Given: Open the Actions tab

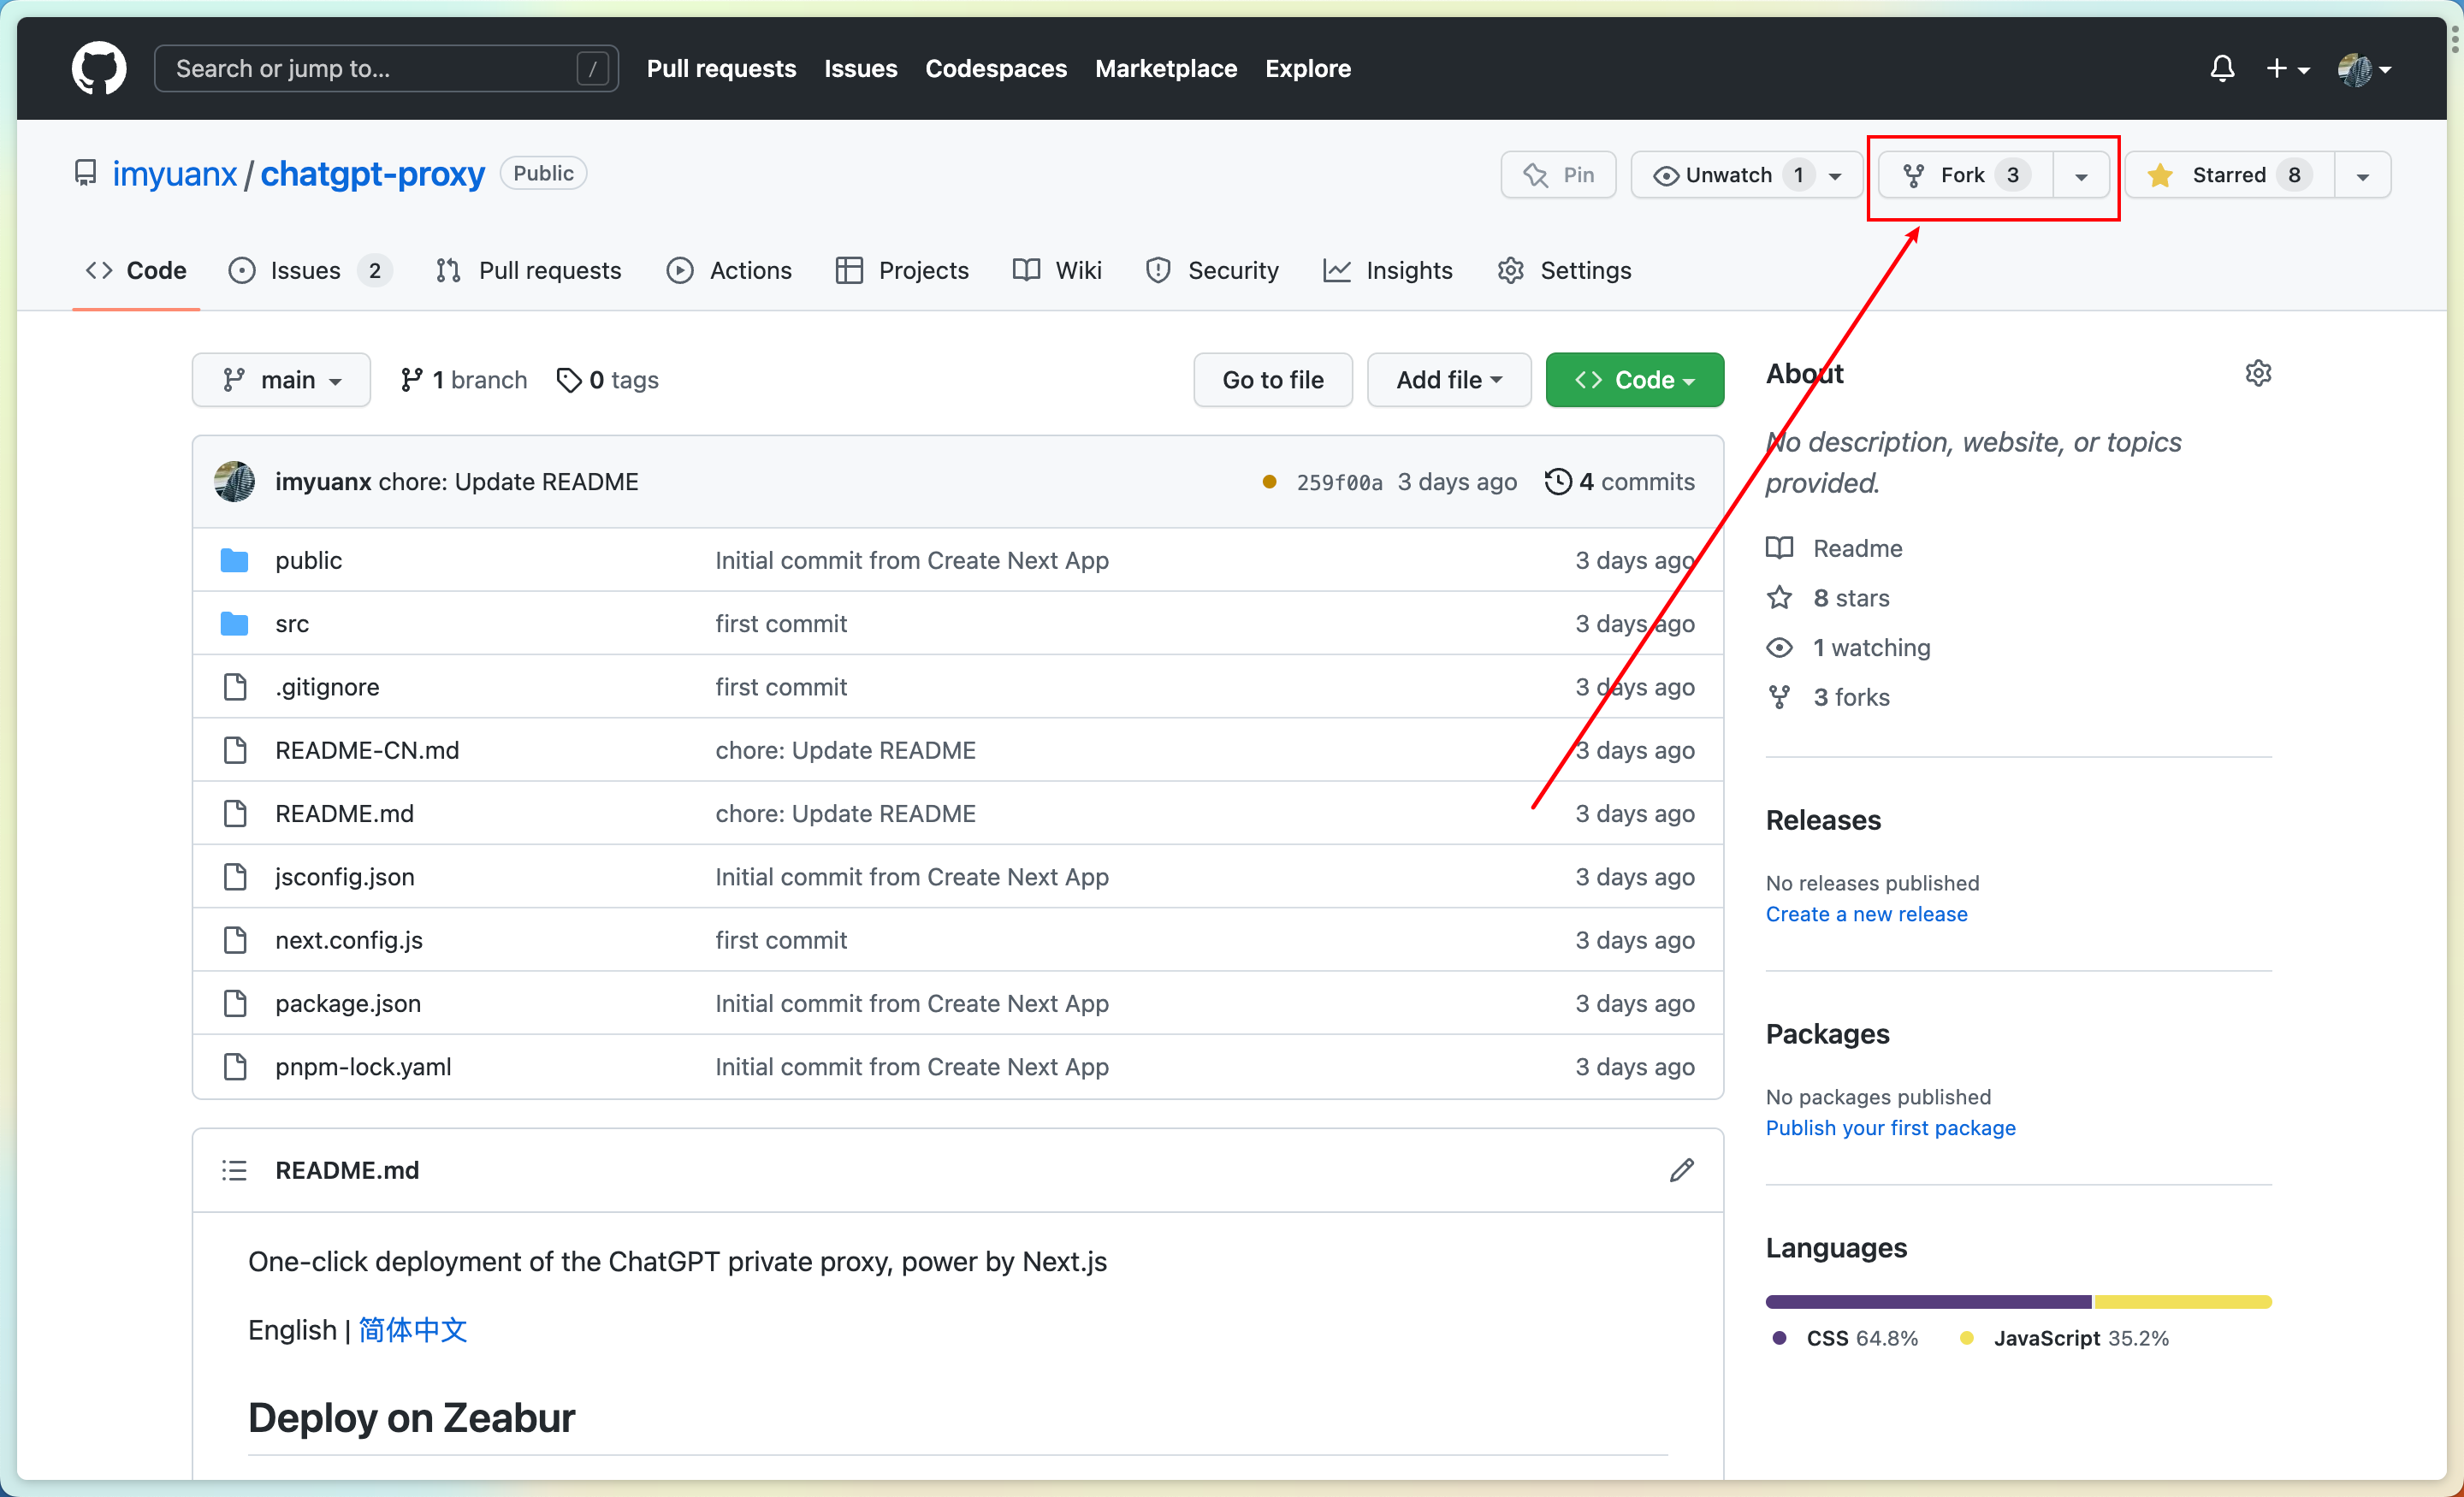Looking at the screenshot, I should (x=730, y=270).
